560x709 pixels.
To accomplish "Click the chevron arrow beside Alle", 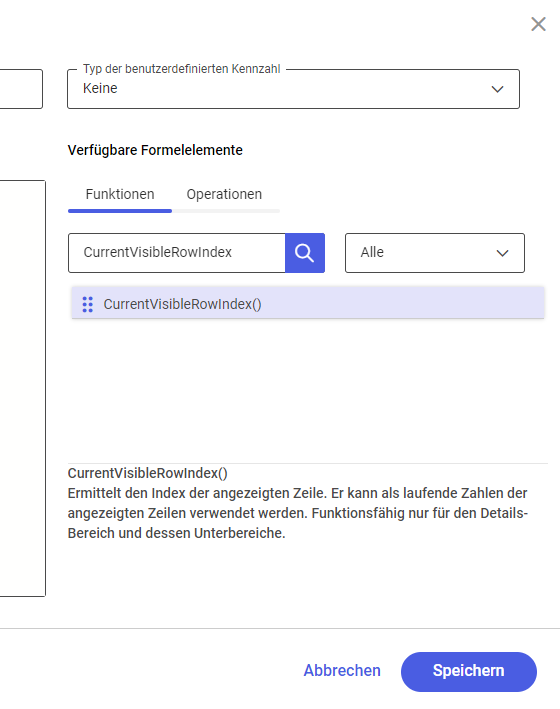I will coord(503,253).
